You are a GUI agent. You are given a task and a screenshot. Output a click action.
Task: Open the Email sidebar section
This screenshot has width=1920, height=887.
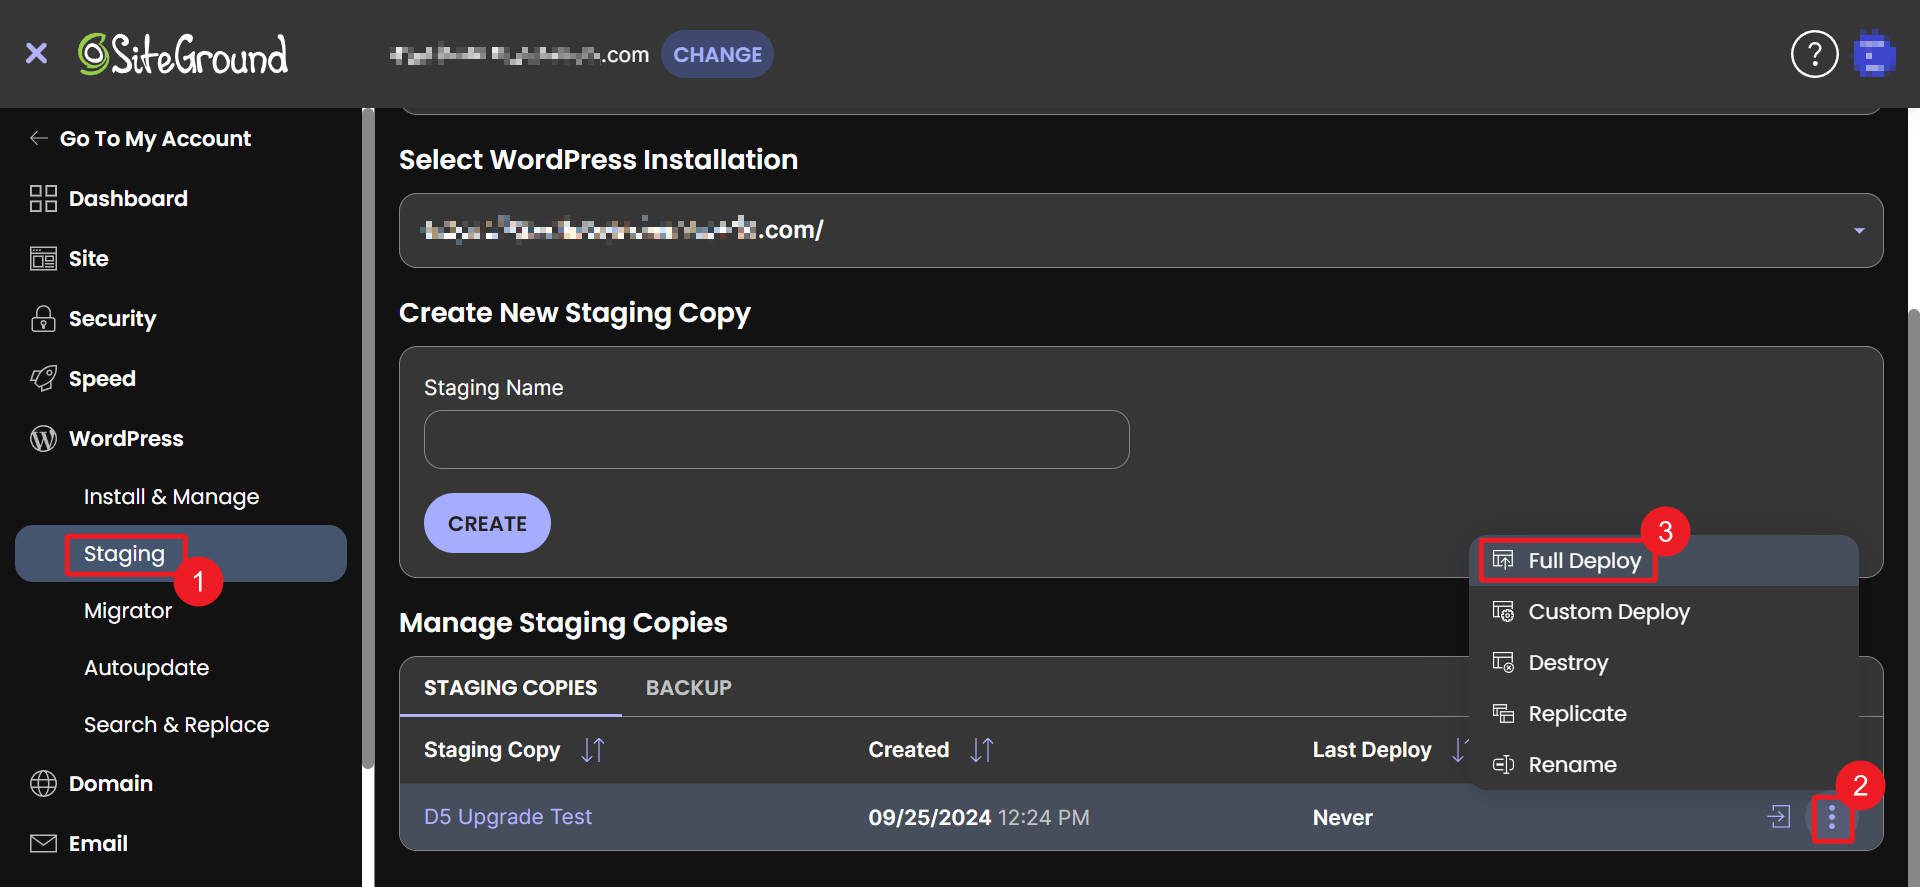click(x=97, y=844)
